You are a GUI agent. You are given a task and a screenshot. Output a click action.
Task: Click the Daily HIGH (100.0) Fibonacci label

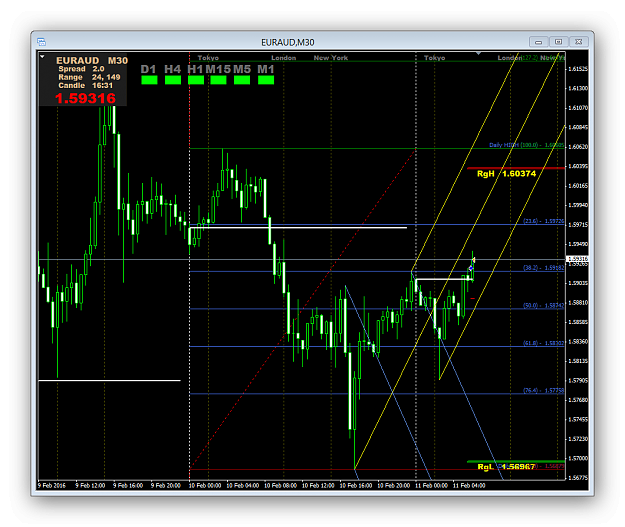pyautogui.click(x=526, y=145)
